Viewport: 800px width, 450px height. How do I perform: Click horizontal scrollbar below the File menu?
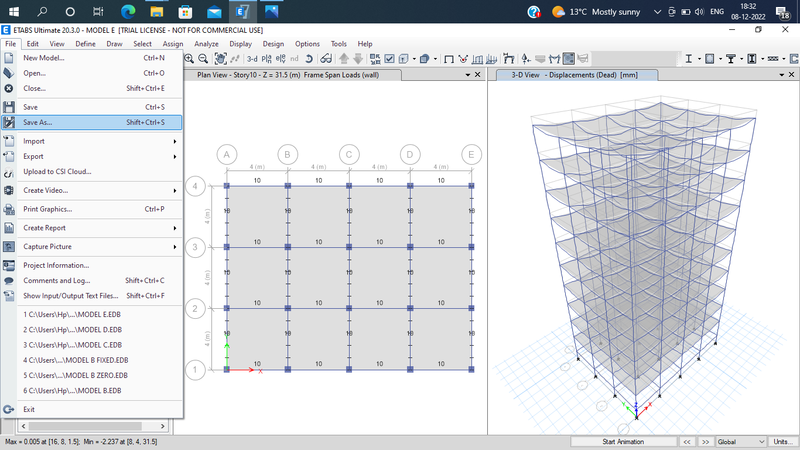(x=93, y=426)
